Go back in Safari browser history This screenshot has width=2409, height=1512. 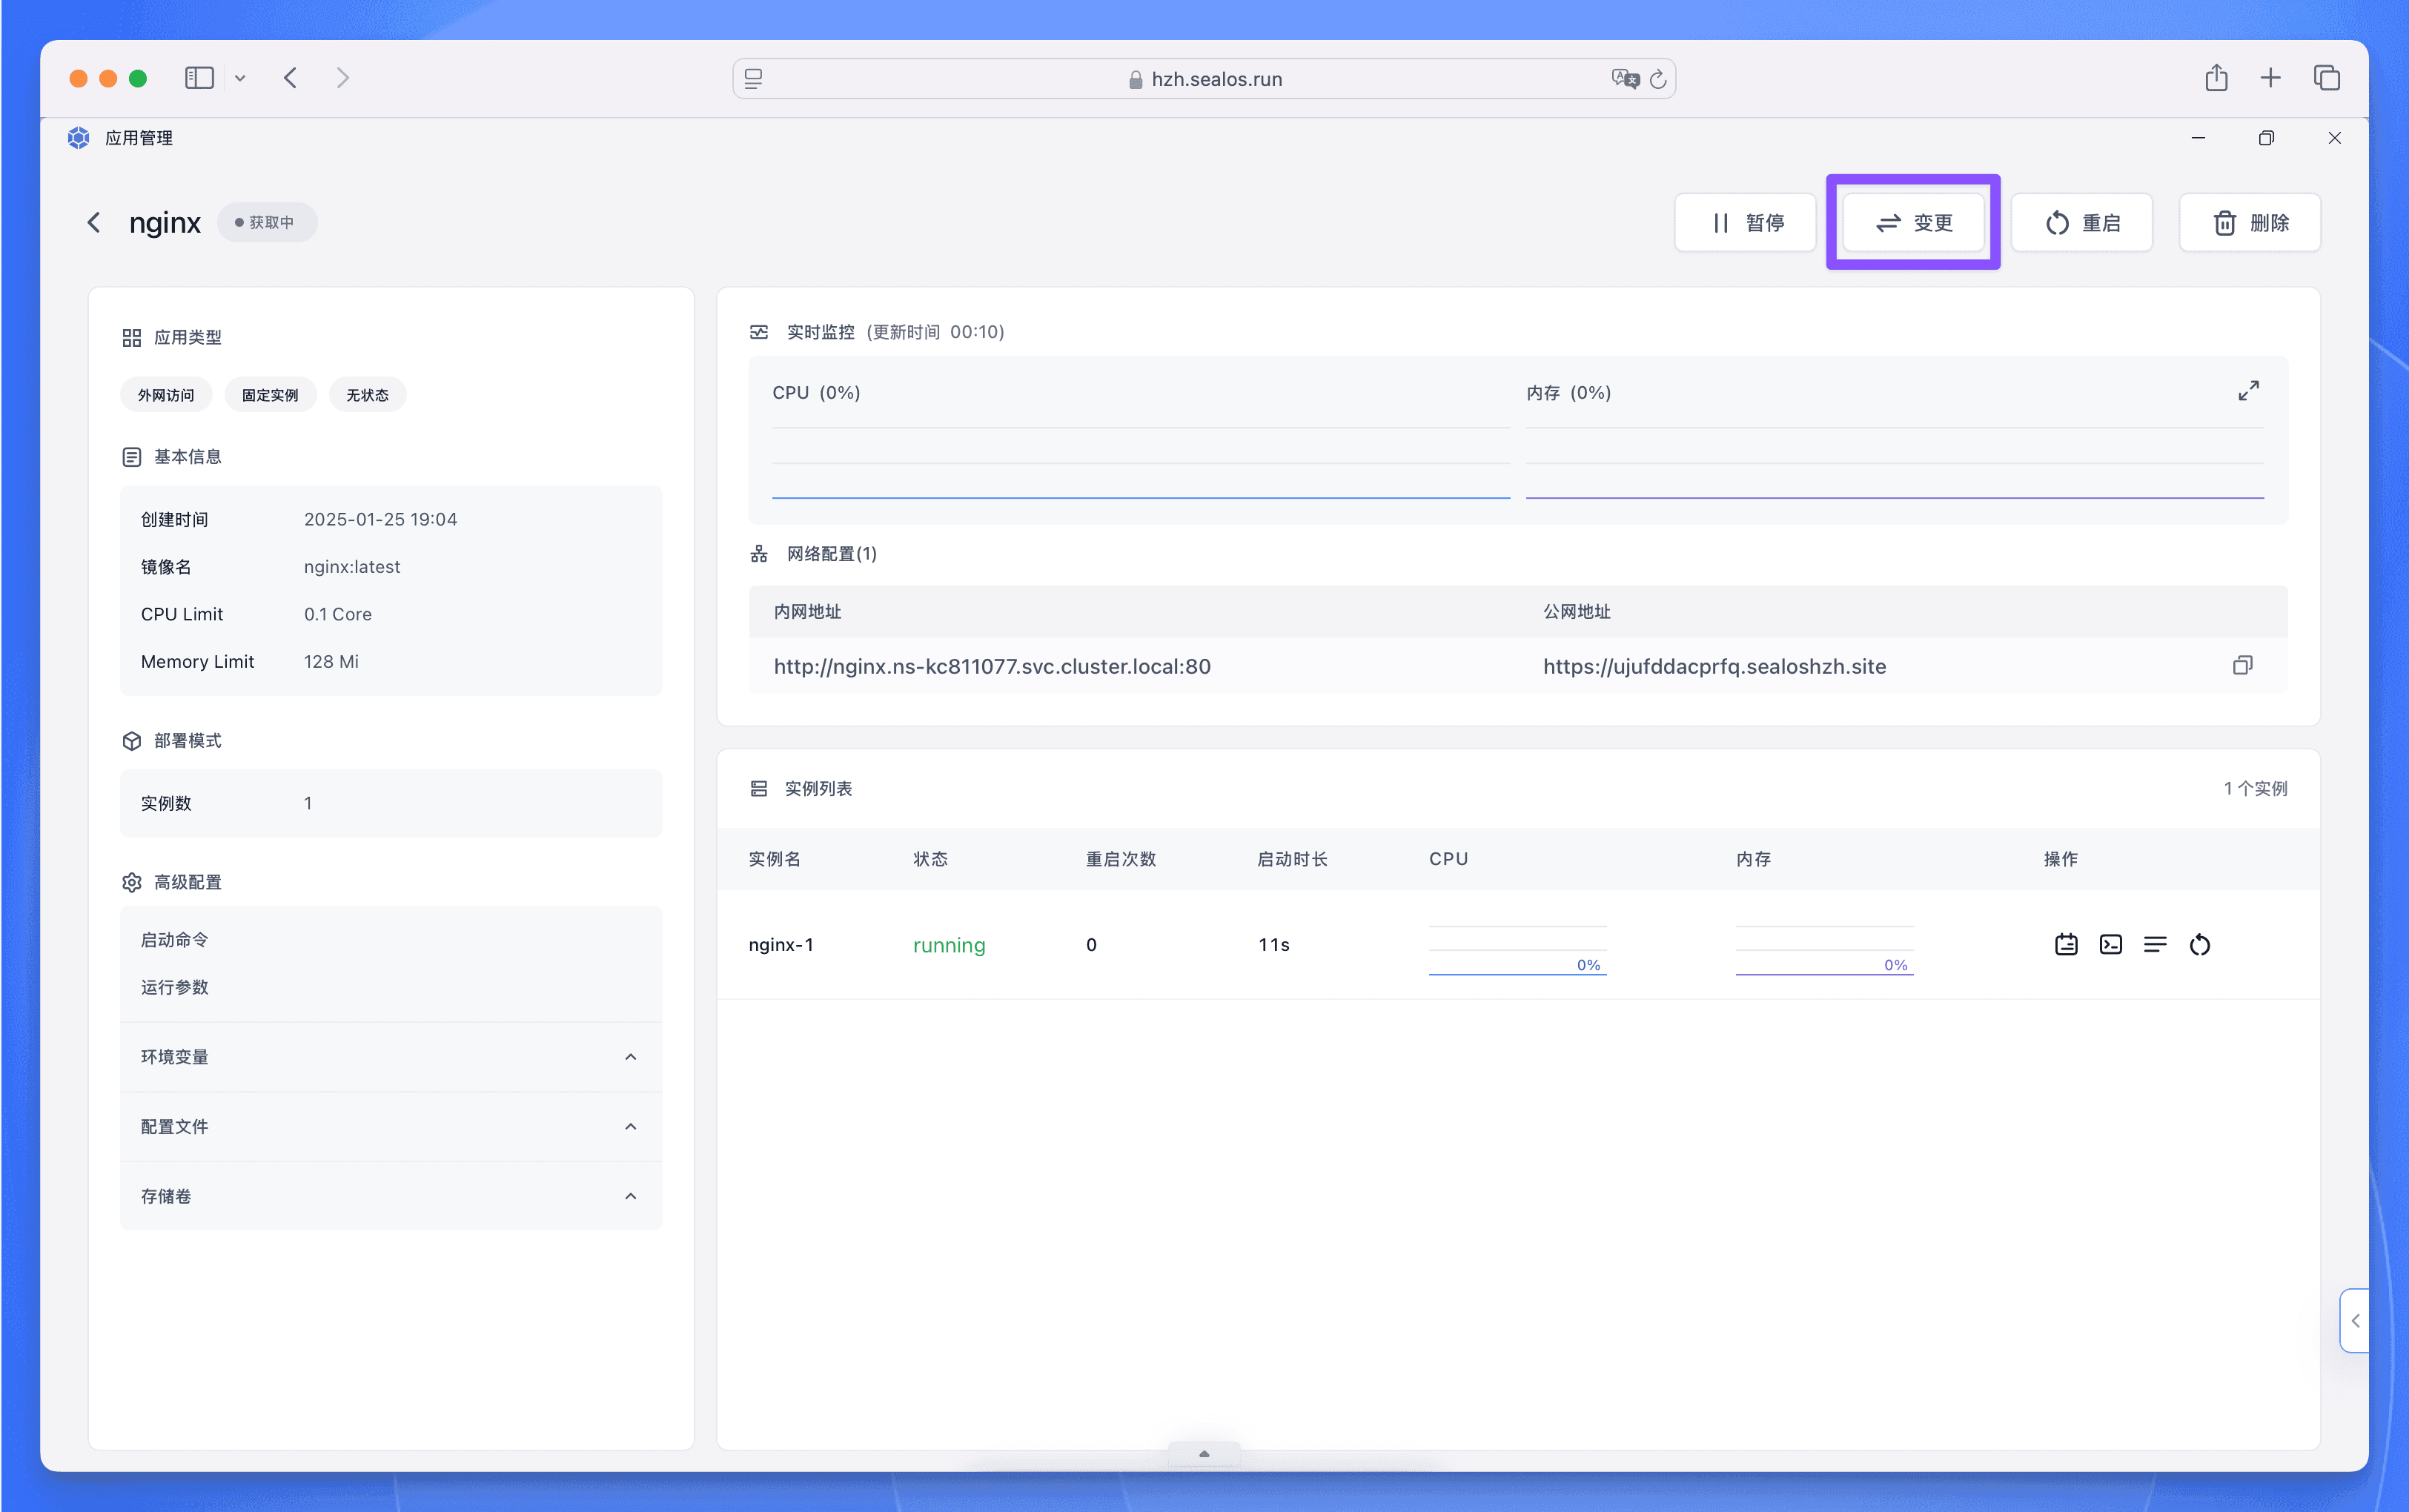(x=290, y=78)
